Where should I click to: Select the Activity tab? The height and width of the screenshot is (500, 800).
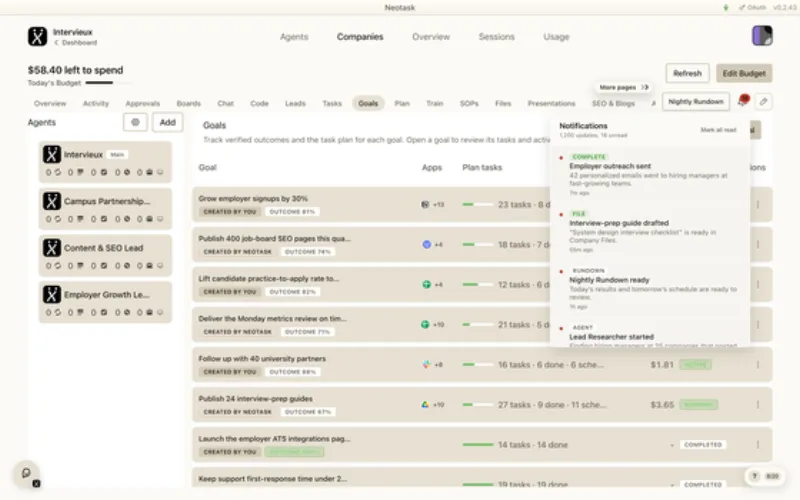point(96,104)
